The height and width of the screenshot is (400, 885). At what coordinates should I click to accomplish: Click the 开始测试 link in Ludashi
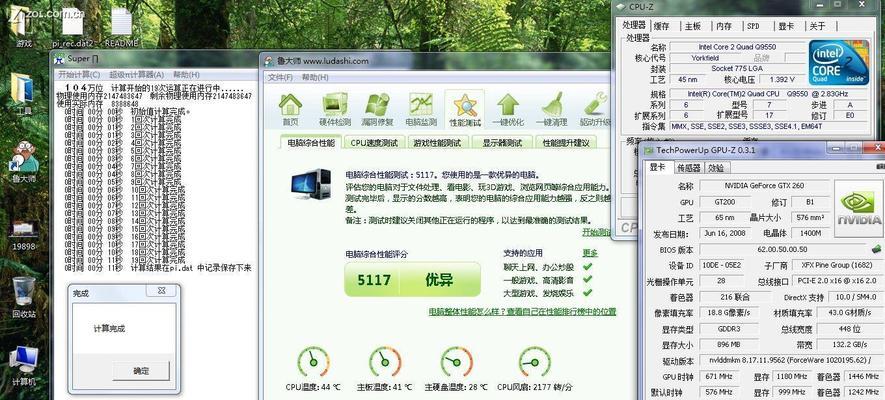(597, 232)
